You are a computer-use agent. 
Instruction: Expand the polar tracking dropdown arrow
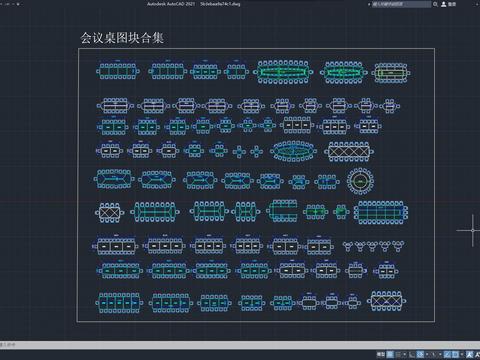tap(427, 354)
